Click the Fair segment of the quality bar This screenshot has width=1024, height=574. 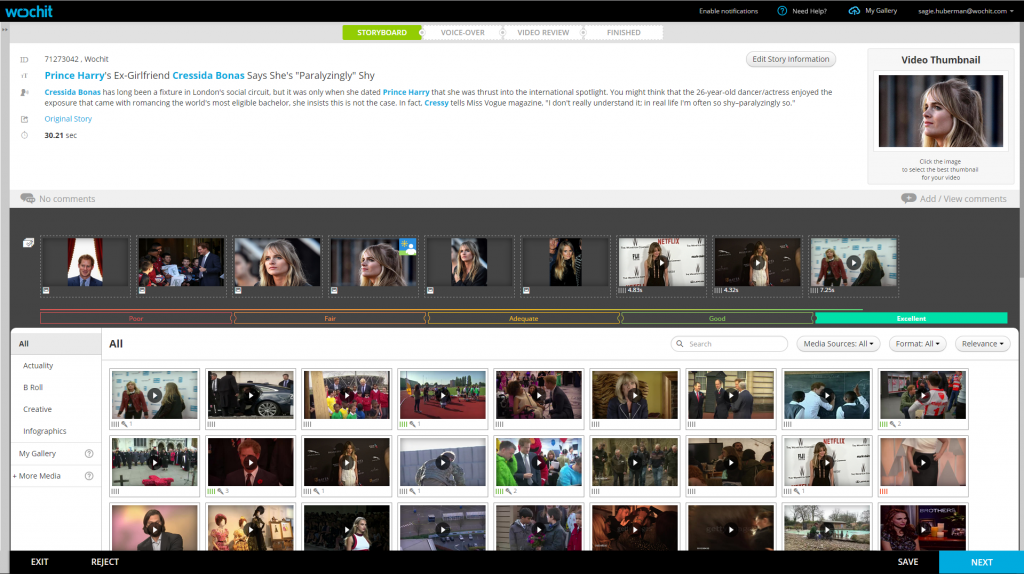(330, 319)
